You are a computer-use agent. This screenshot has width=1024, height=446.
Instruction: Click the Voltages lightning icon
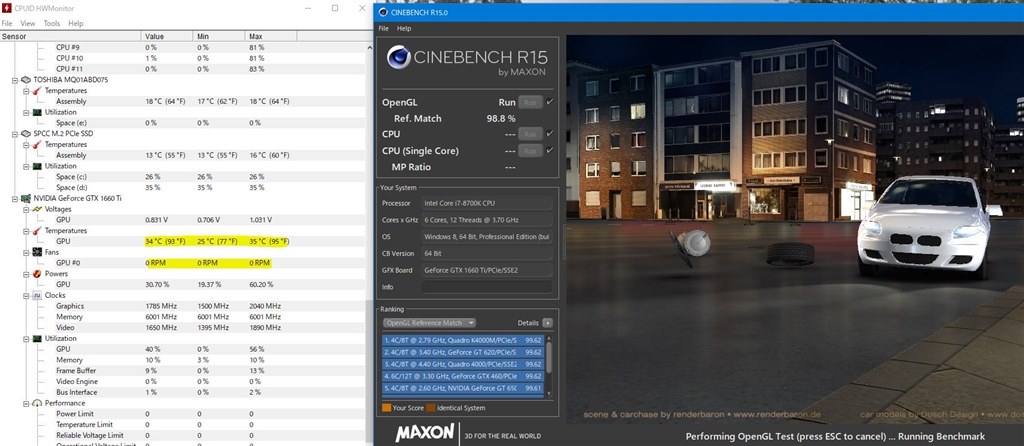[x=37, y=209]
